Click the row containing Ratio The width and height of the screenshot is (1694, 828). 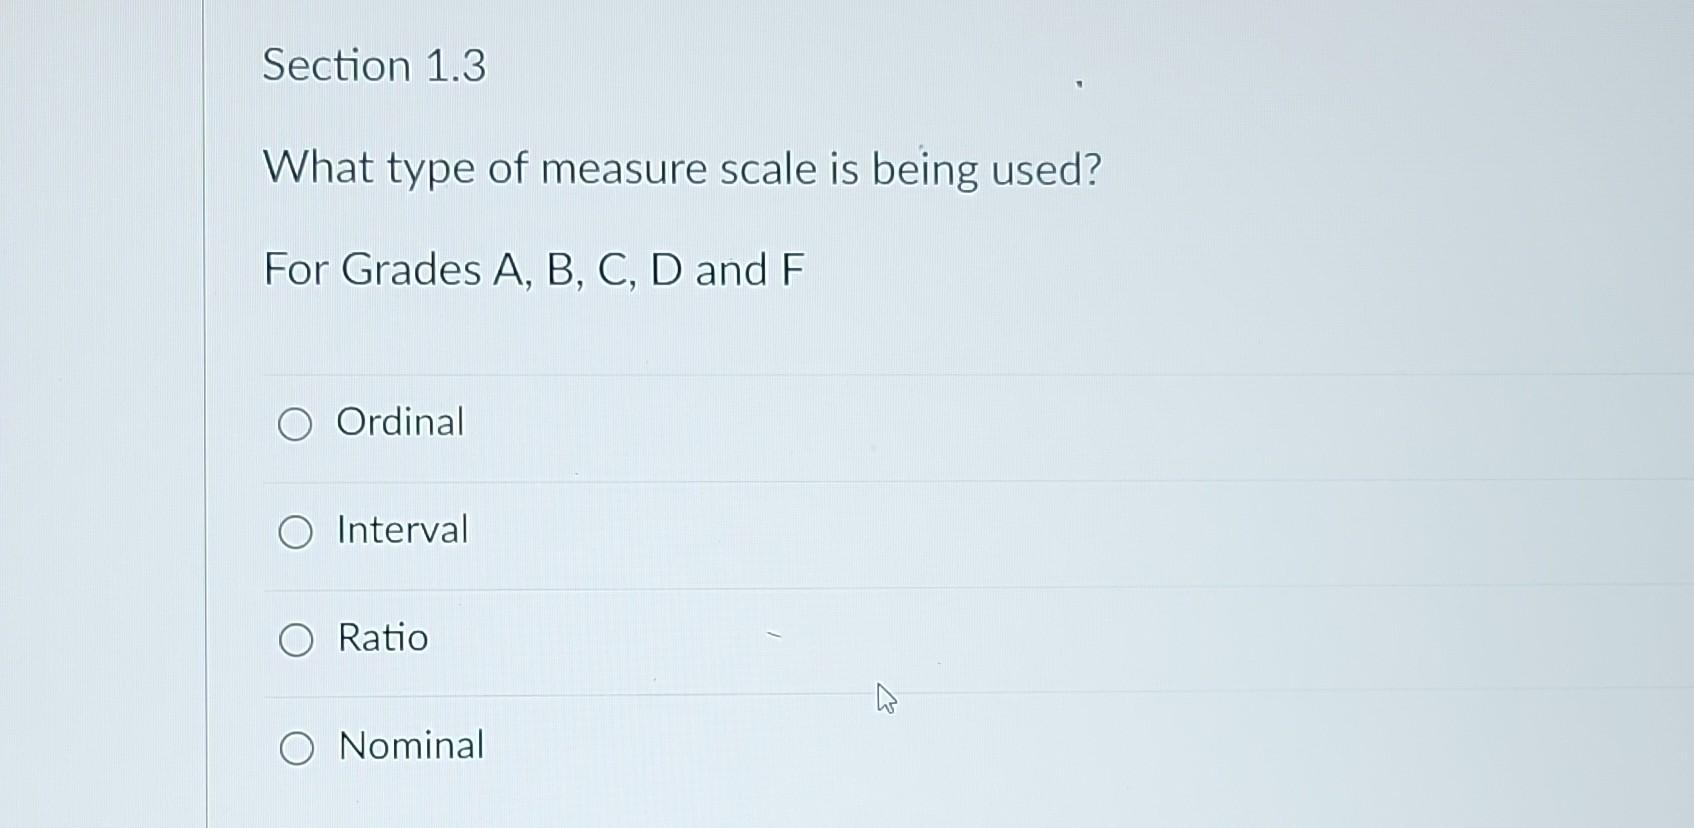[x=700, y=638]
